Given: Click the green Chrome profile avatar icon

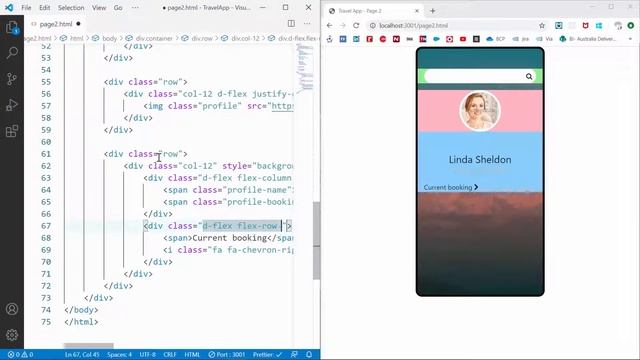Looking at the screenshot, I should [x=631, y=25].
